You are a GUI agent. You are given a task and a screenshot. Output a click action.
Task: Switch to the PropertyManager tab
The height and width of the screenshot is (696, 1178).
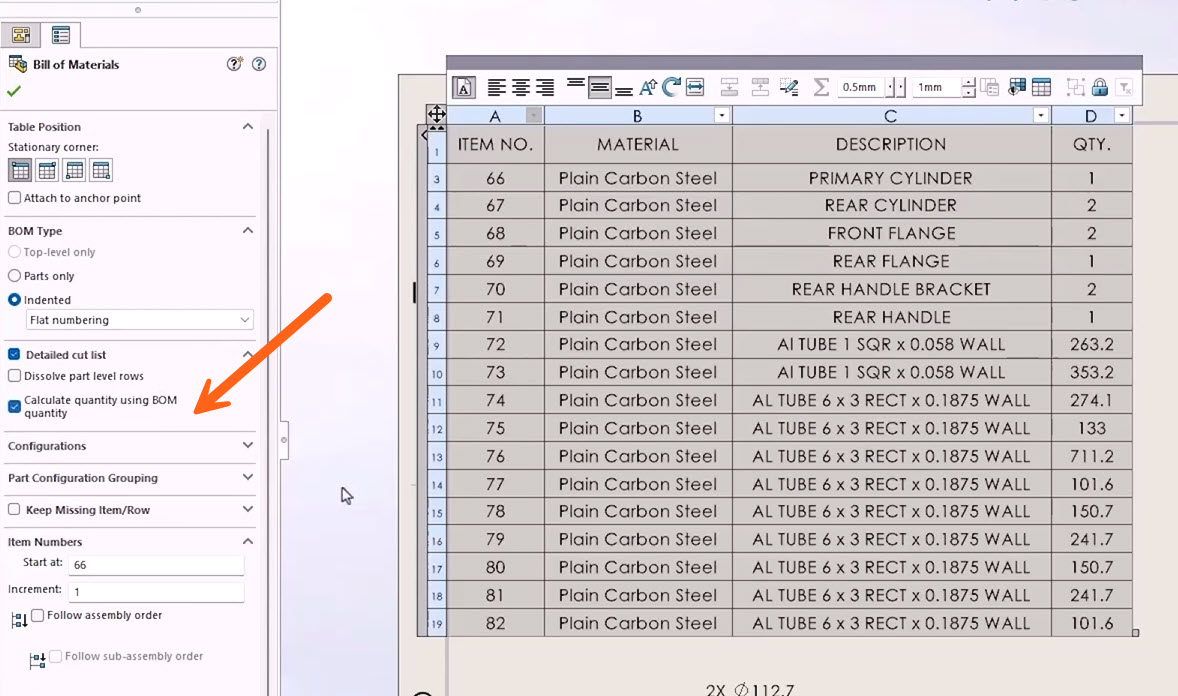(x=61, y=35)
